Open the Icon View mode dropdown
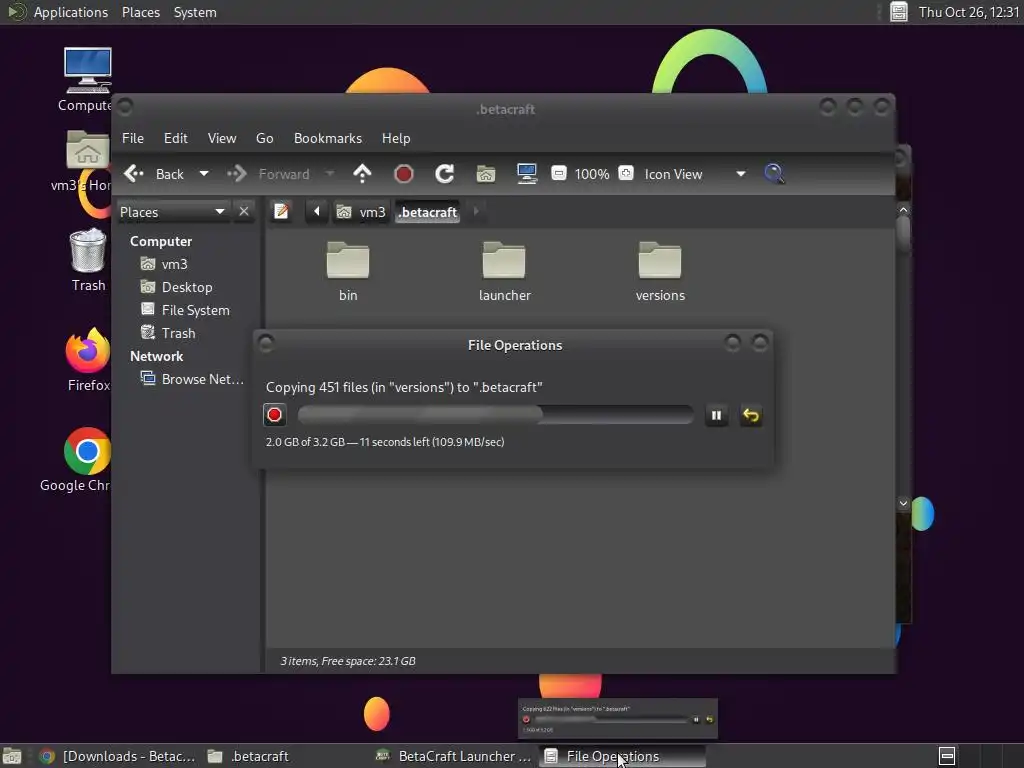The width and height of the screenshot is (1024, 768). [x=695, y=174]
